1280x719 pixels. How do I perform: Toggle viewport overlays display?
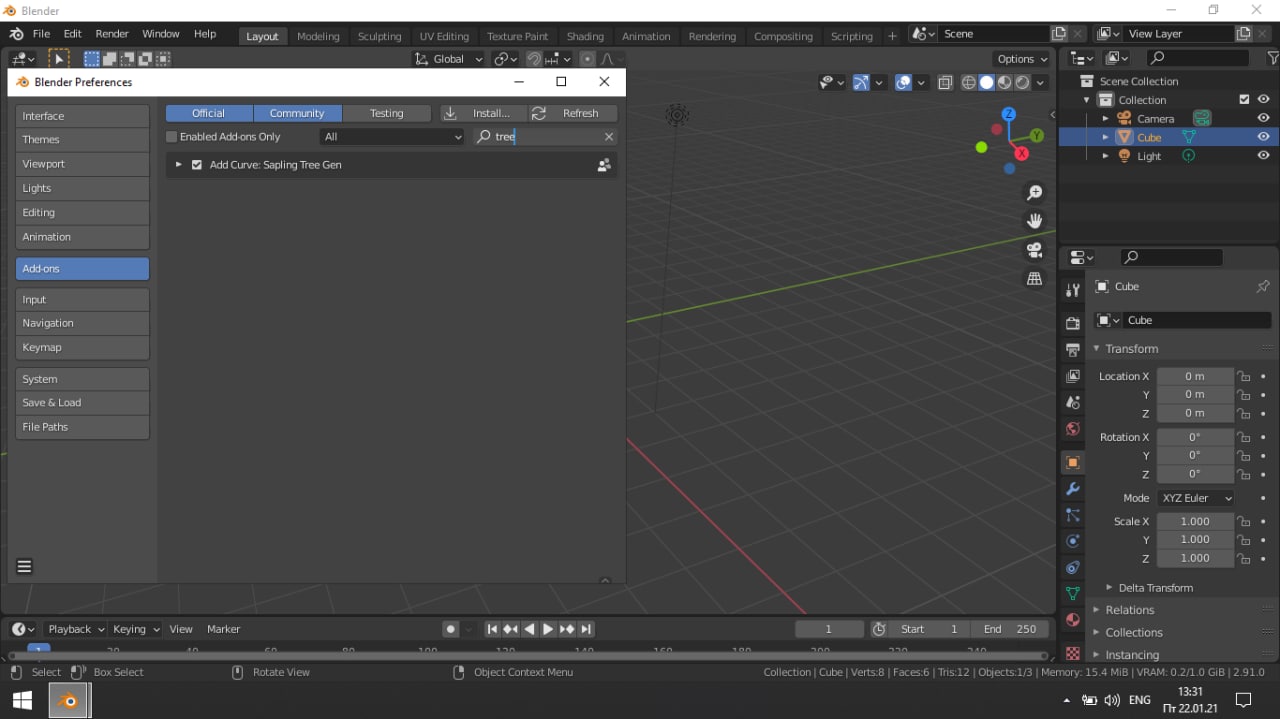click(903, 83)
